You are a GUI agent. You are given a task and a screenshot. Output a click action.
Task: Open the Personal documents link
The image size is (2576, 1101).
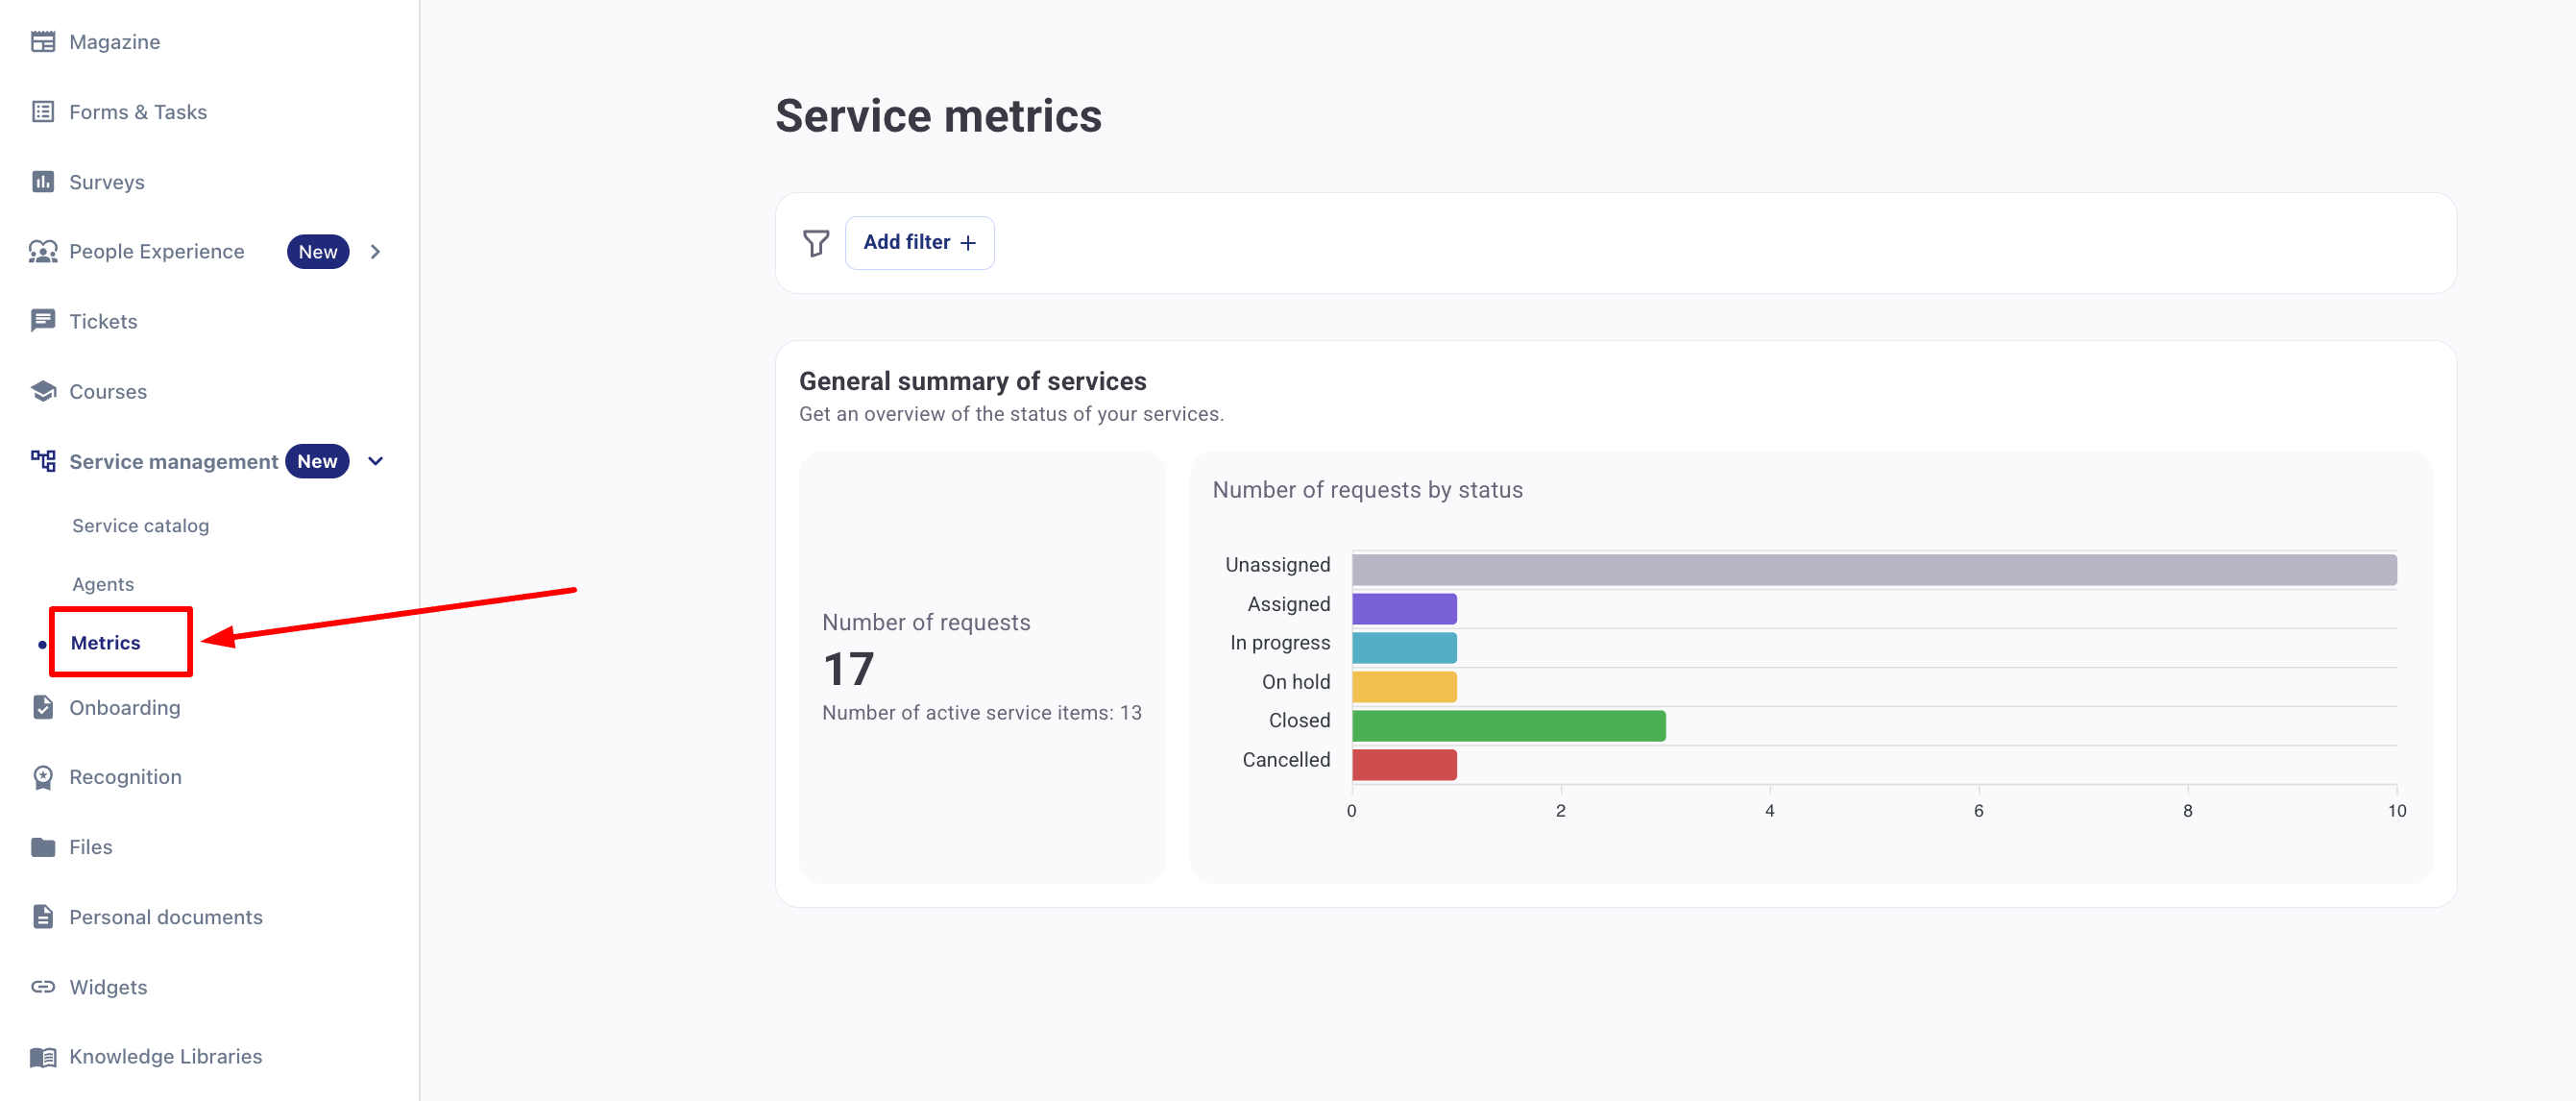click(x=165, y=917)
